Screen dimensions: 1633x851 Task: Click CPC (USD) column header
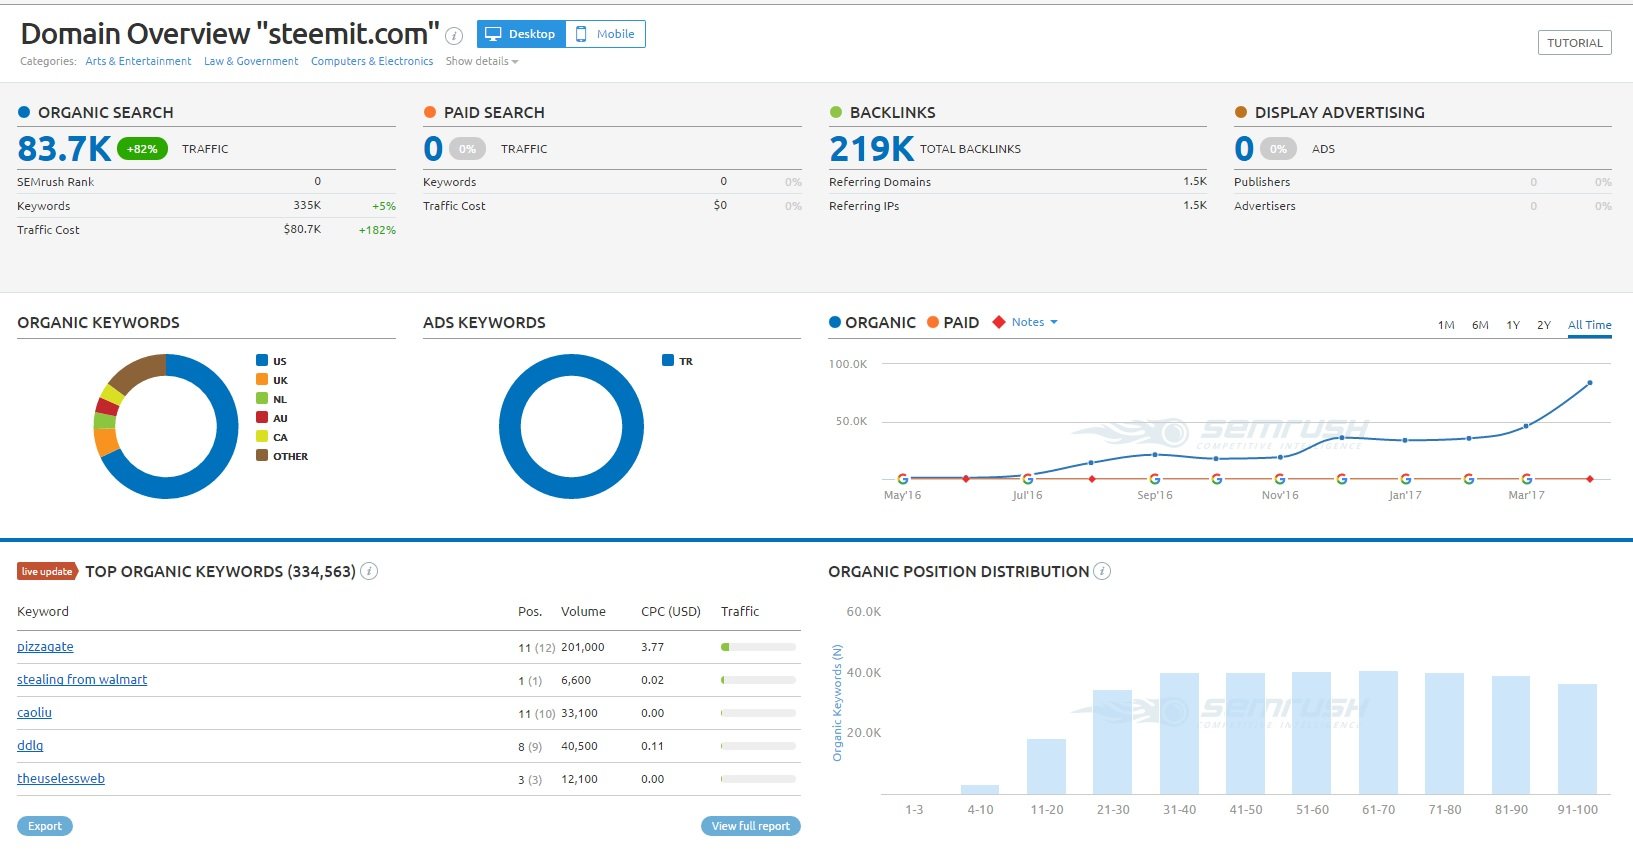click(x=671, y=611)
